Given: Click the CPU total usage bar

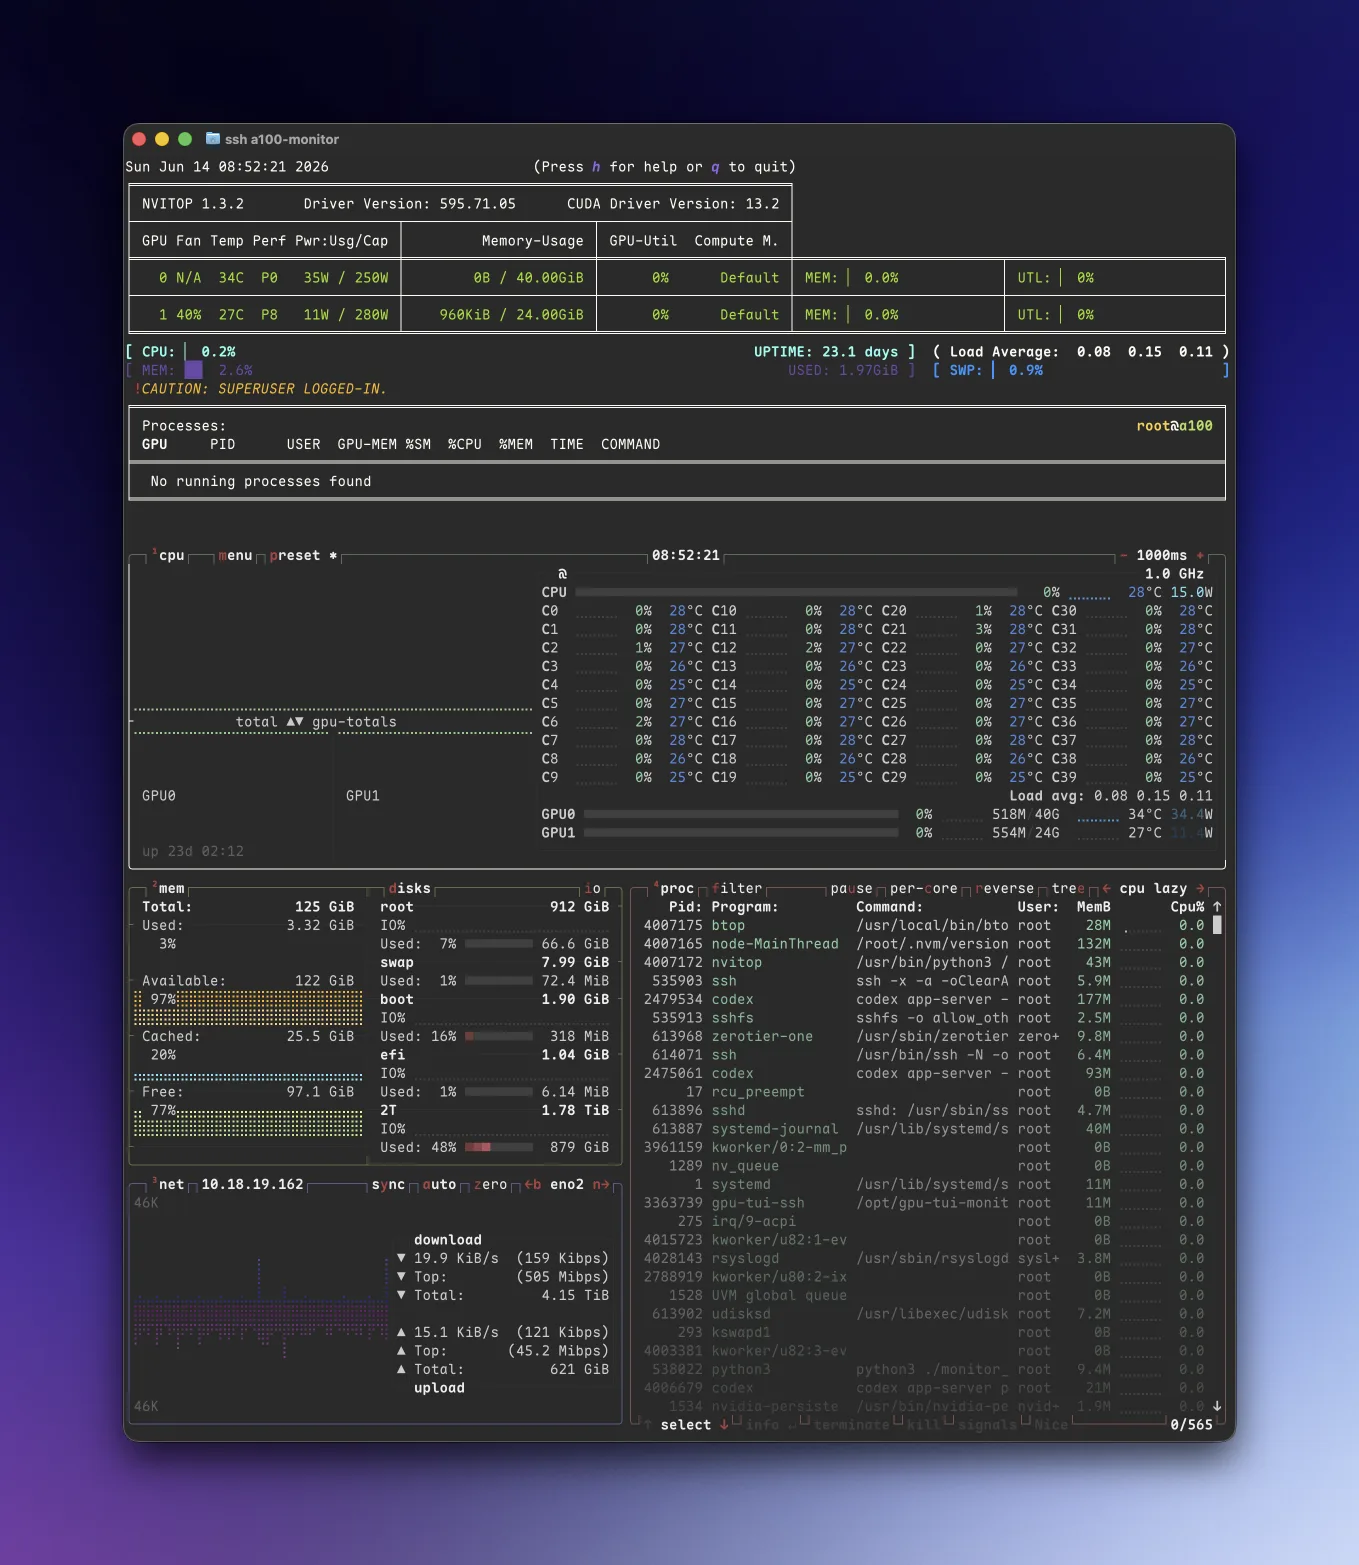Looking at the screenshot, I should [796, 592].
